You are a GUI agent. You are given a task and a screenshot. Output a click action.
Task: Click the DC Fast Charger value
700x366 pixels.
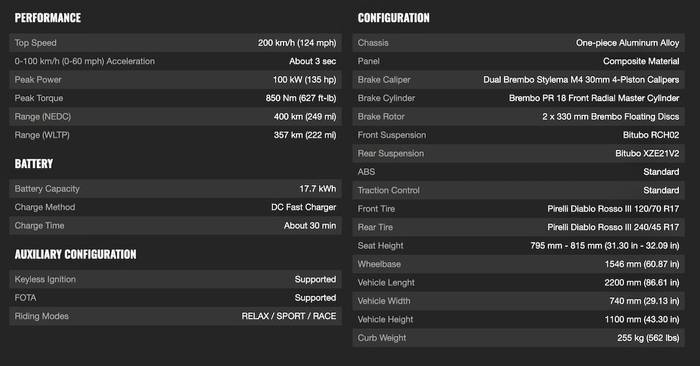click(x=304, y=207)
